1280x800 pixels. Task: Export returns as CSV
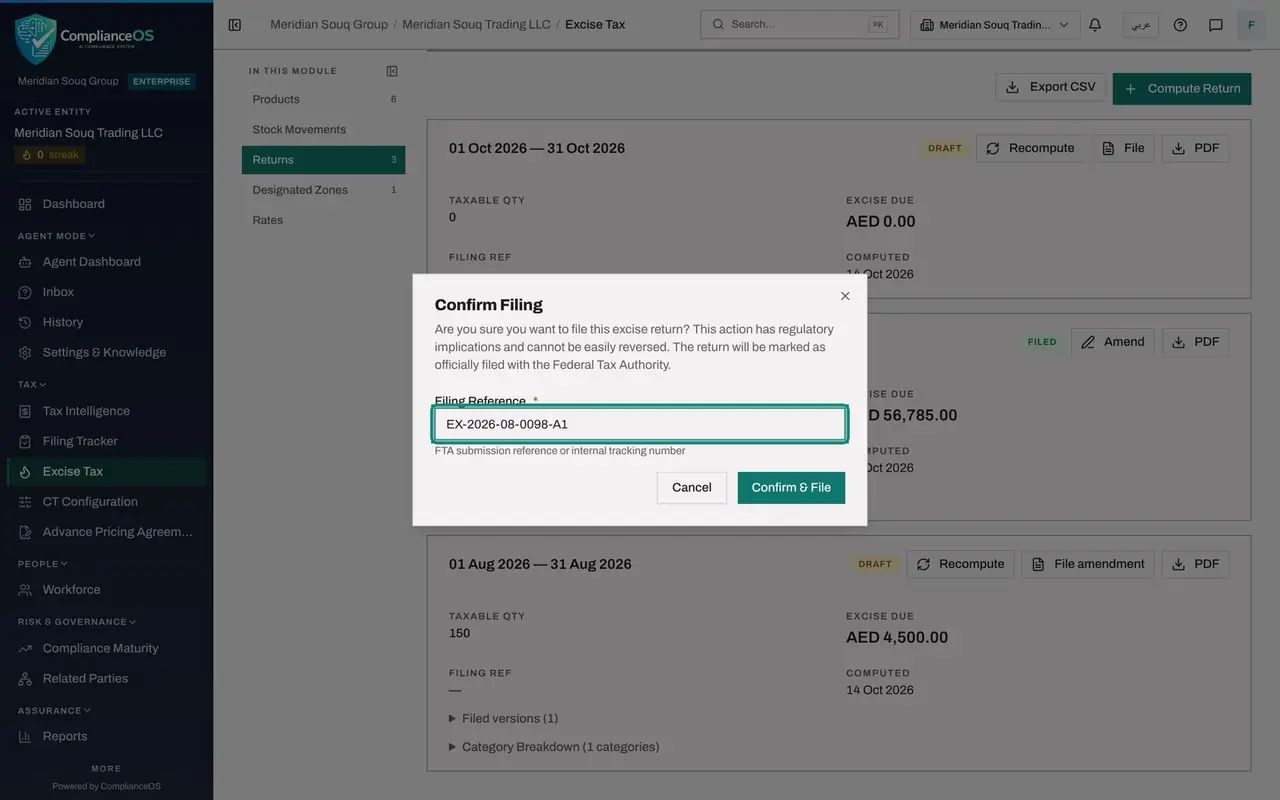point(1050,87)
